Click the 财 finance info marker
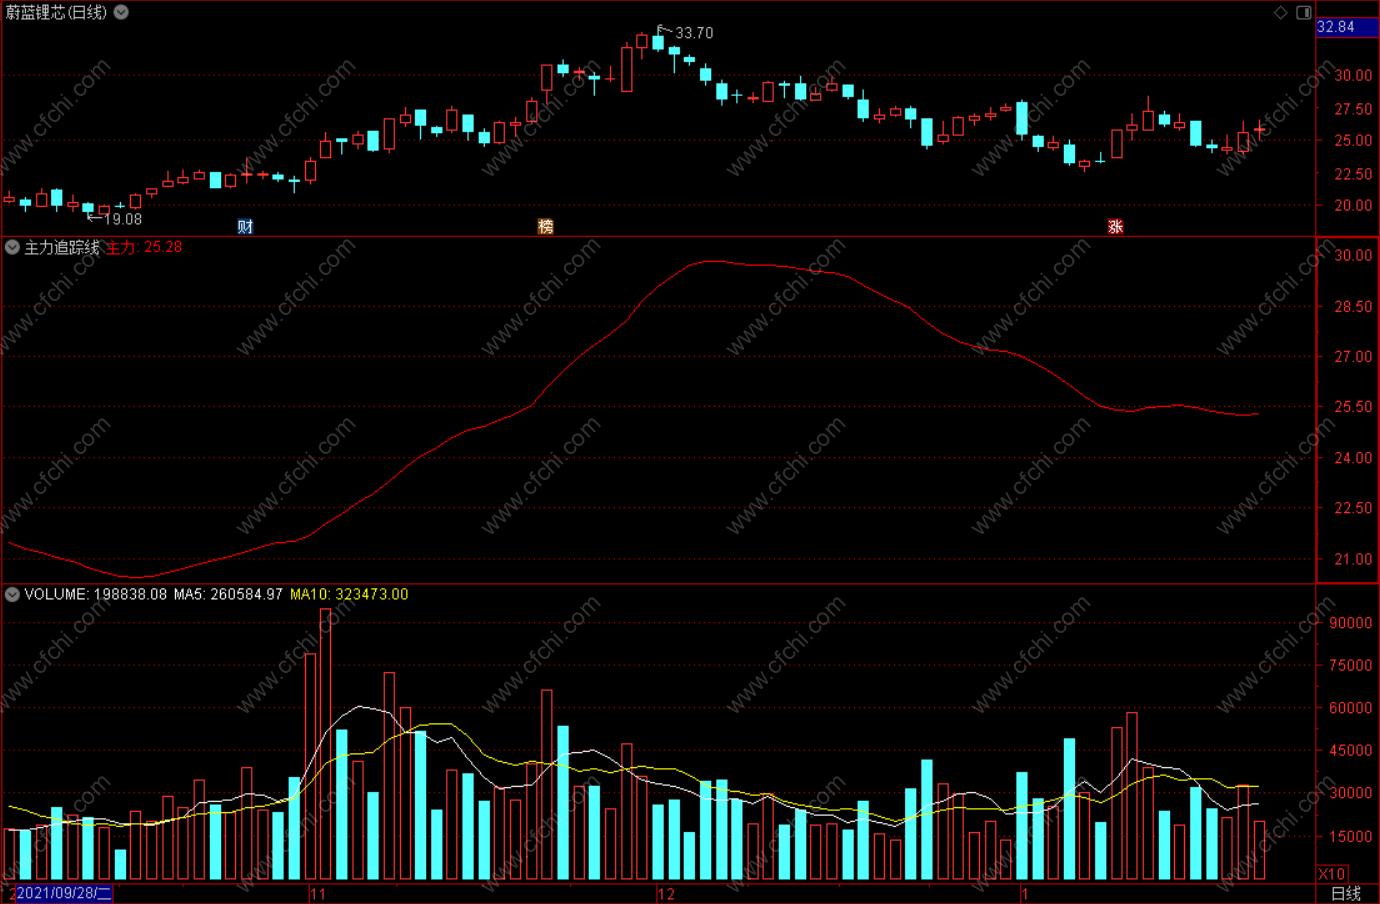Viewport: 1380px width, 904px height. [245, 227]
